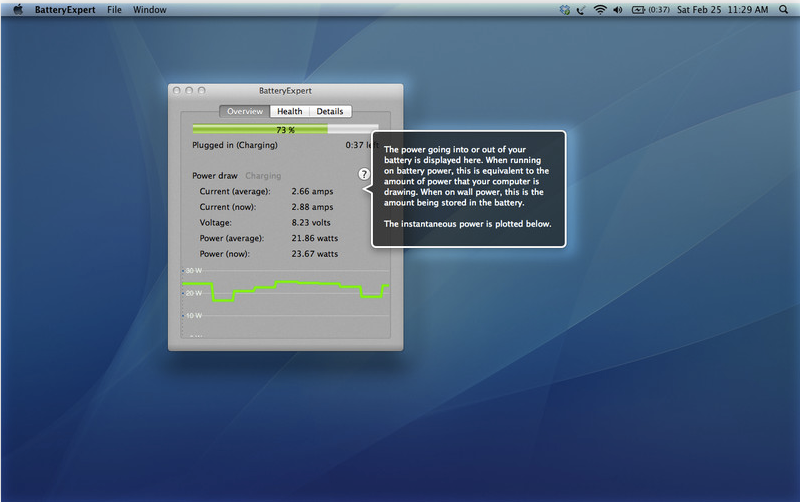Click the Current (now) label
Screen dimensions: 800x502
[x=228, y=207]
